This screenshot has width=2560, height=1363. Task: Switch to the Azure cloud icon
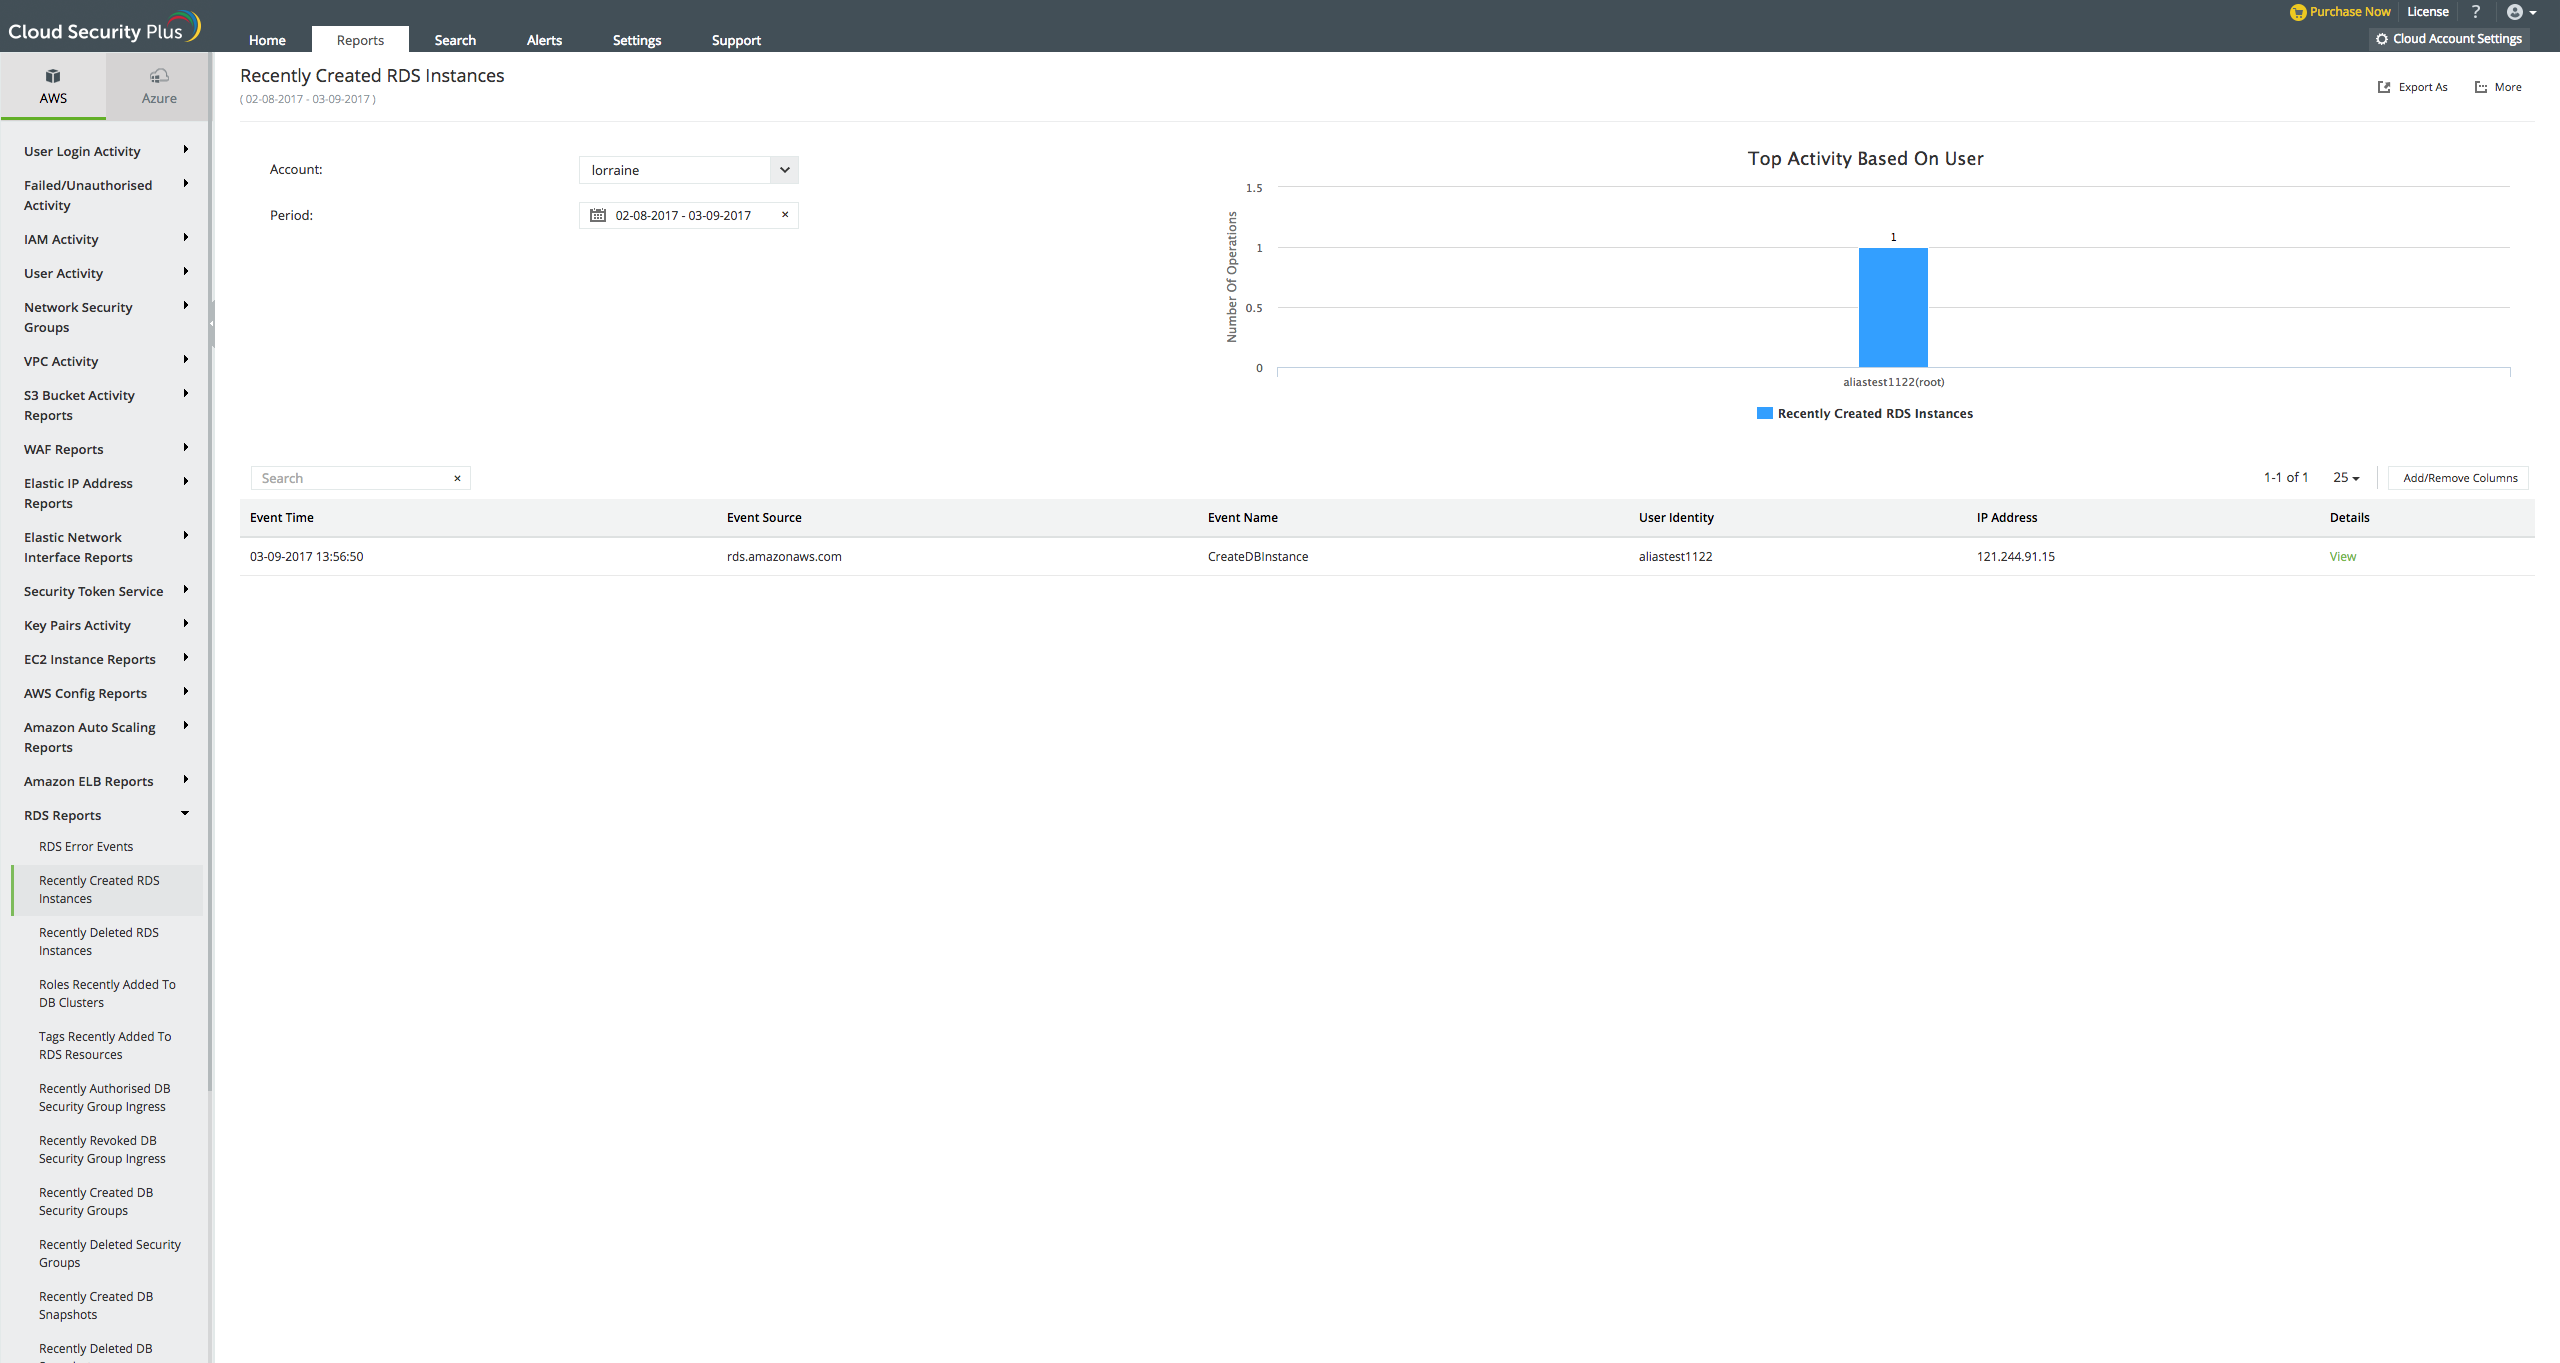(x=159, y=77)
